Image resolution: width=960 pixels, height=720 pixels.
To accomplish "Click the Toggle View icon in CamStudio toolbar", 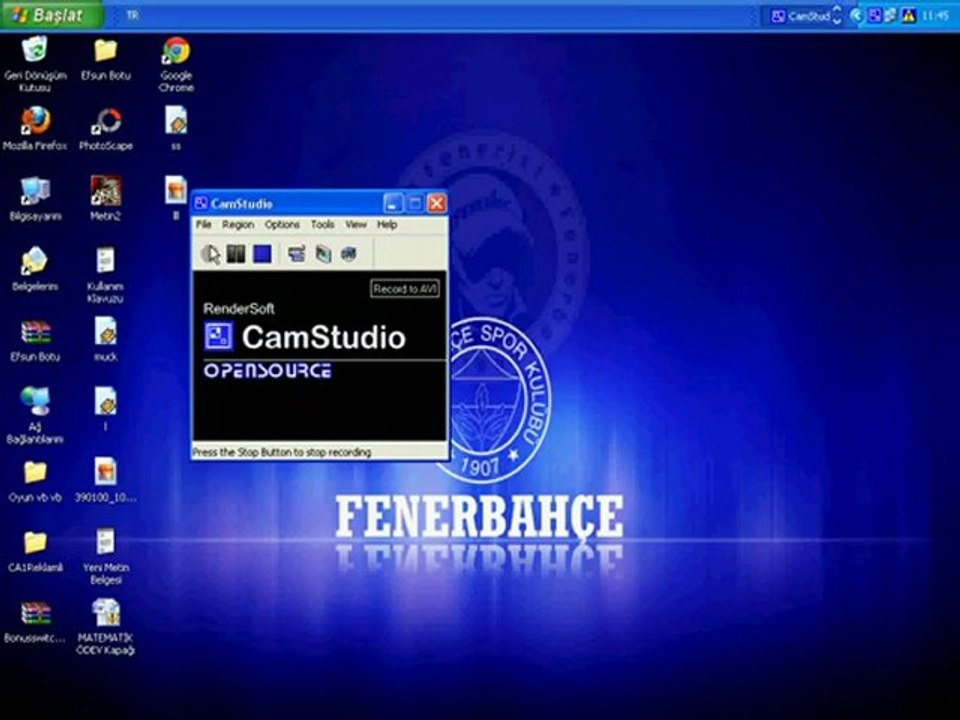I will 297,254.
